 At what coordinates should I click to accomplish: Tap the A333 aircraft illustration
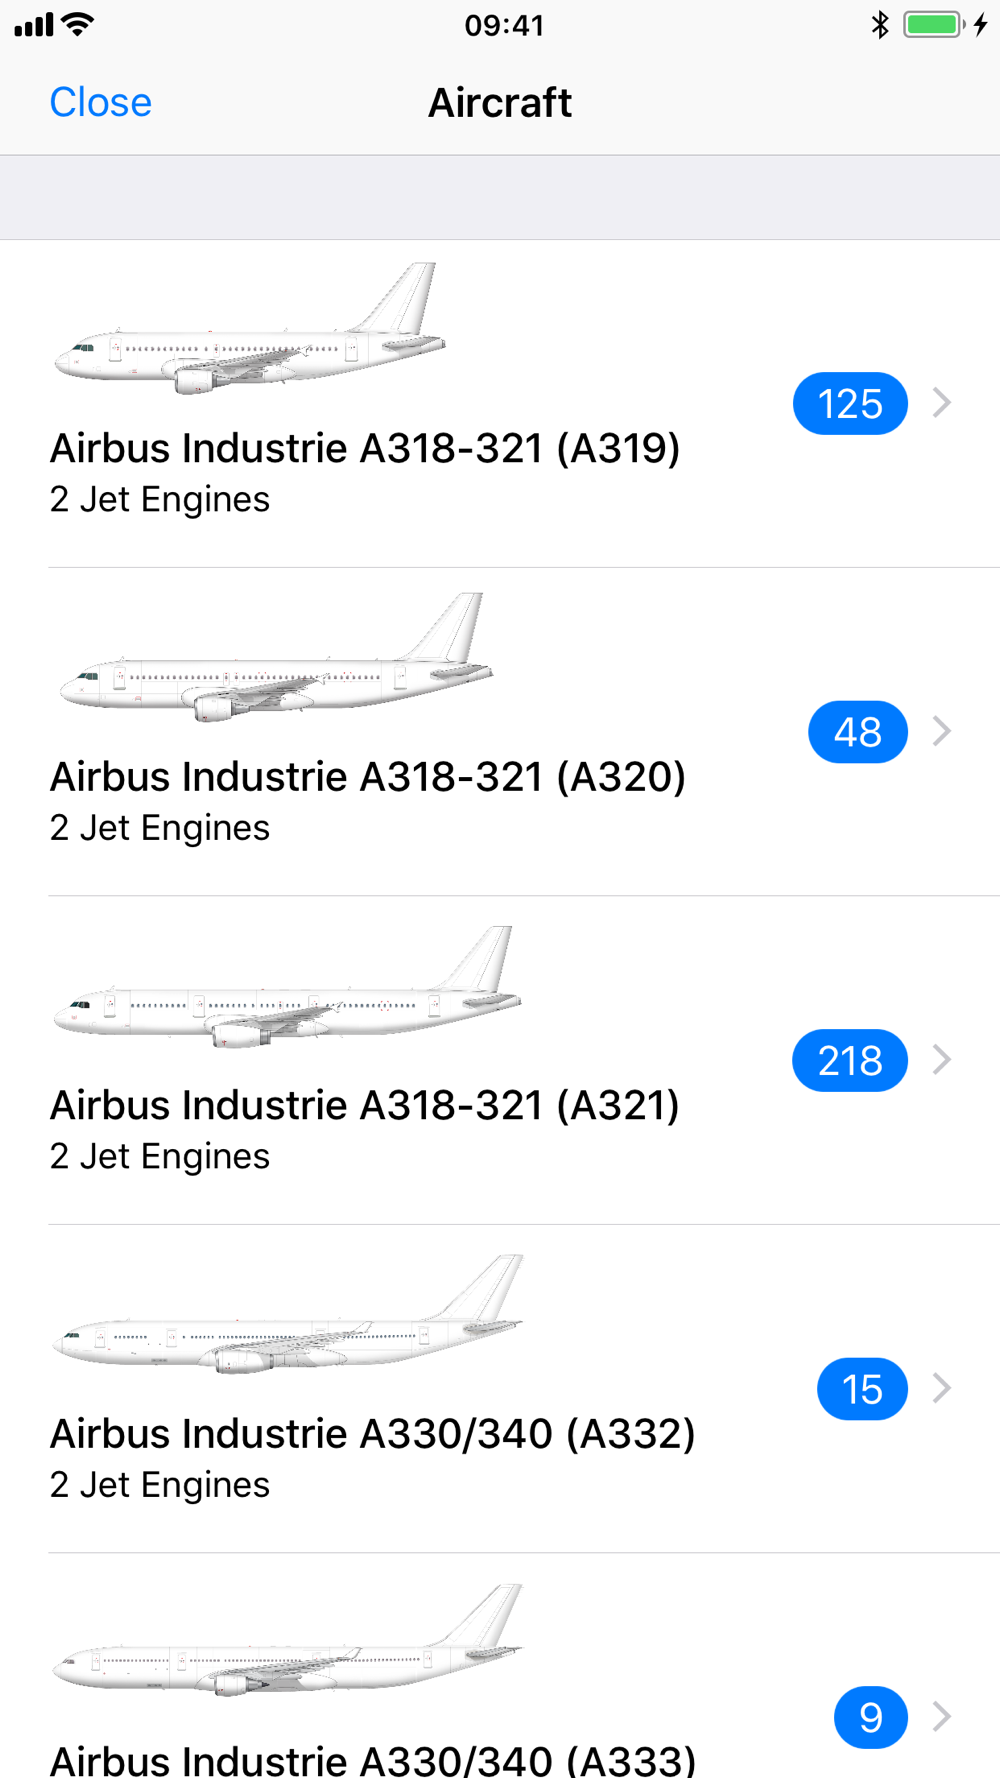(287, 1640)
